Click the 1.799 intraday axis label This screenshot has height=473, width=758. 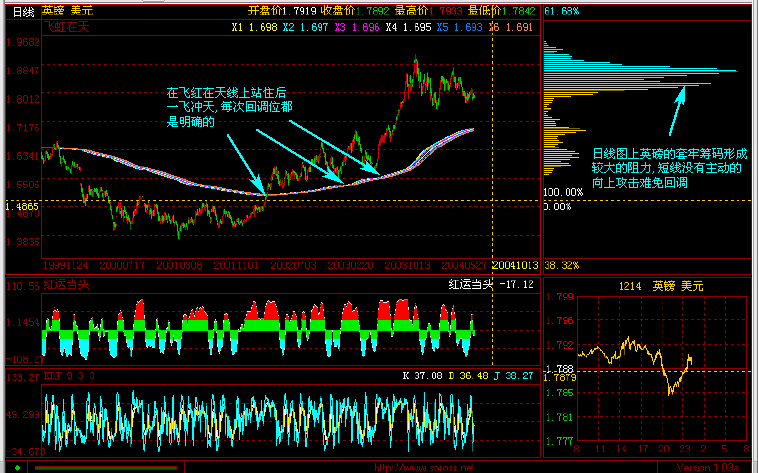click(559, 297)
